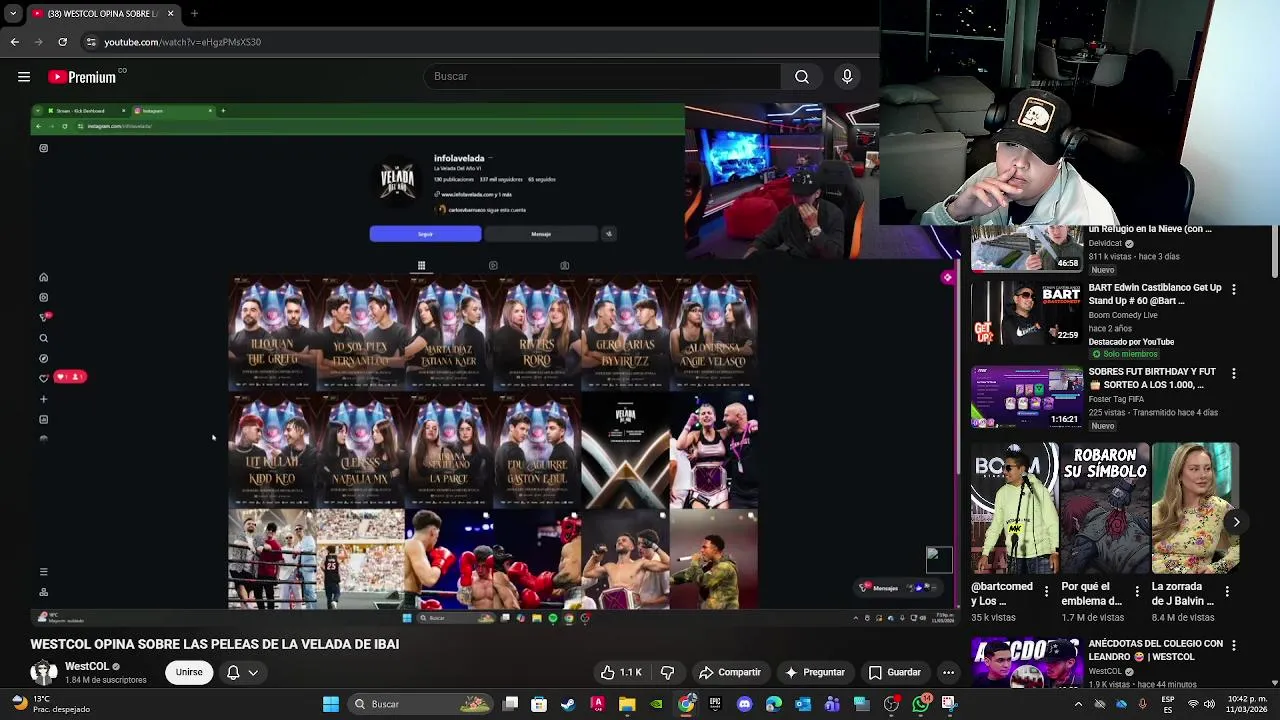
Task: Open ANÉCDOTAS DEL COLEGIO CON LEANDRO title
Action: click(1156, 650)
